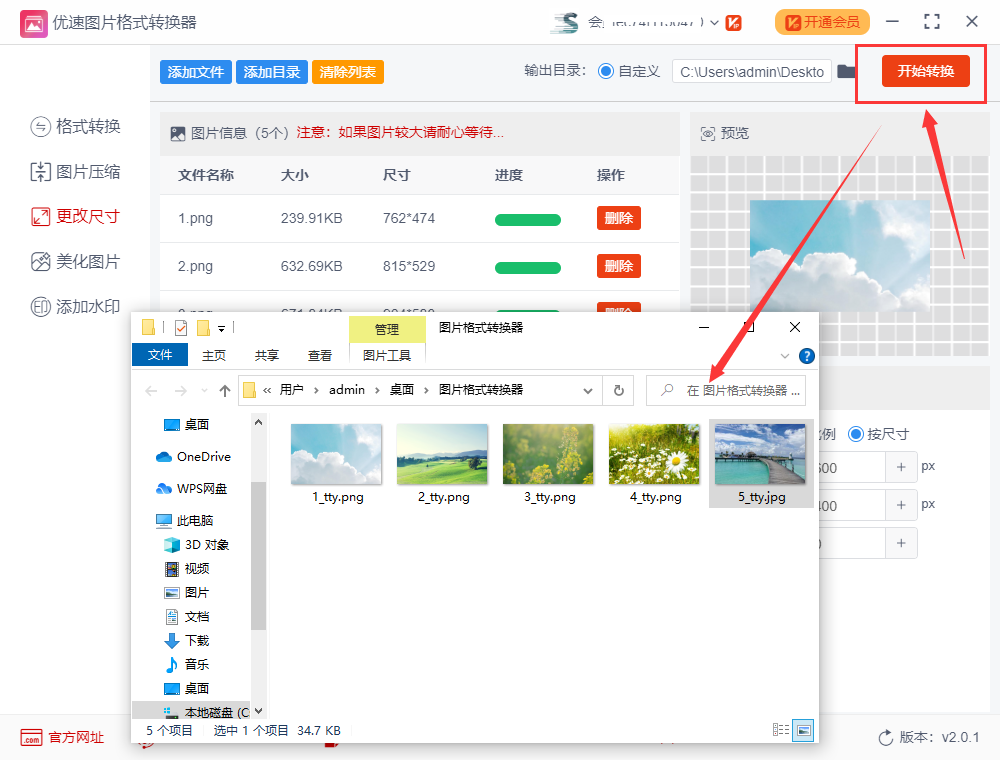Screen dimensions: 1000x760
Task: Switch to the 查看 tab in Explorer
Action: (x=320, y=354)
